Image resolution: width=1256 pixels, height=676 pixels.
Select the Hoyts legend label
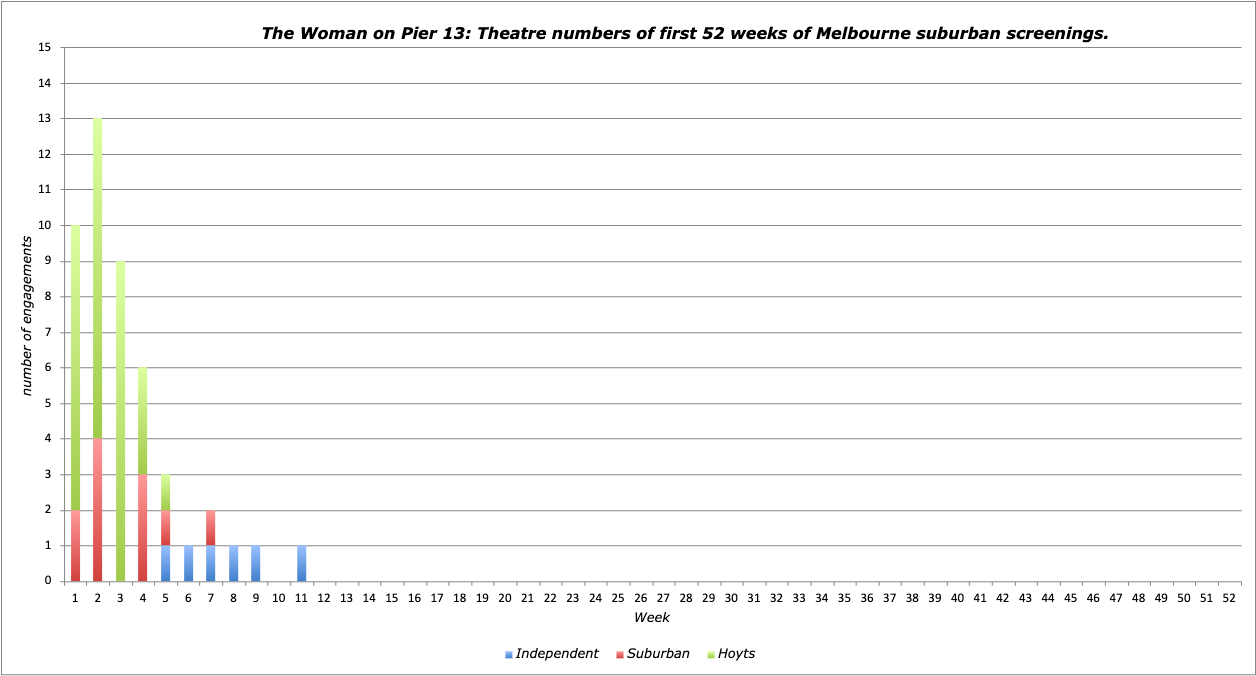(737, 654)
